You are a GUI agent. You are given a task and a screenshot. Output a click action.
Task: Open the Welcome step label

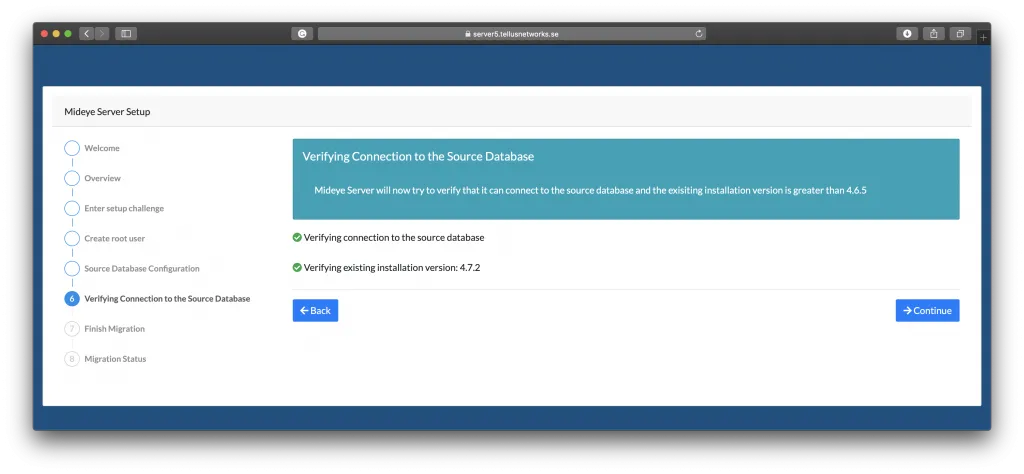102,148
